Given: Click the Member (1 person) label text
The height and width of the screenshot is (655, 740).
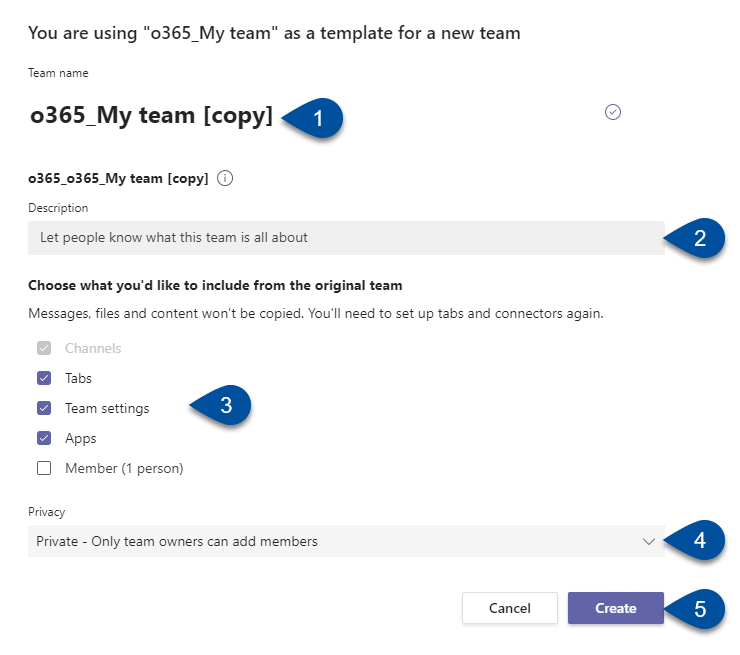Looking at the screenshot, I should (x=124, y=468).
